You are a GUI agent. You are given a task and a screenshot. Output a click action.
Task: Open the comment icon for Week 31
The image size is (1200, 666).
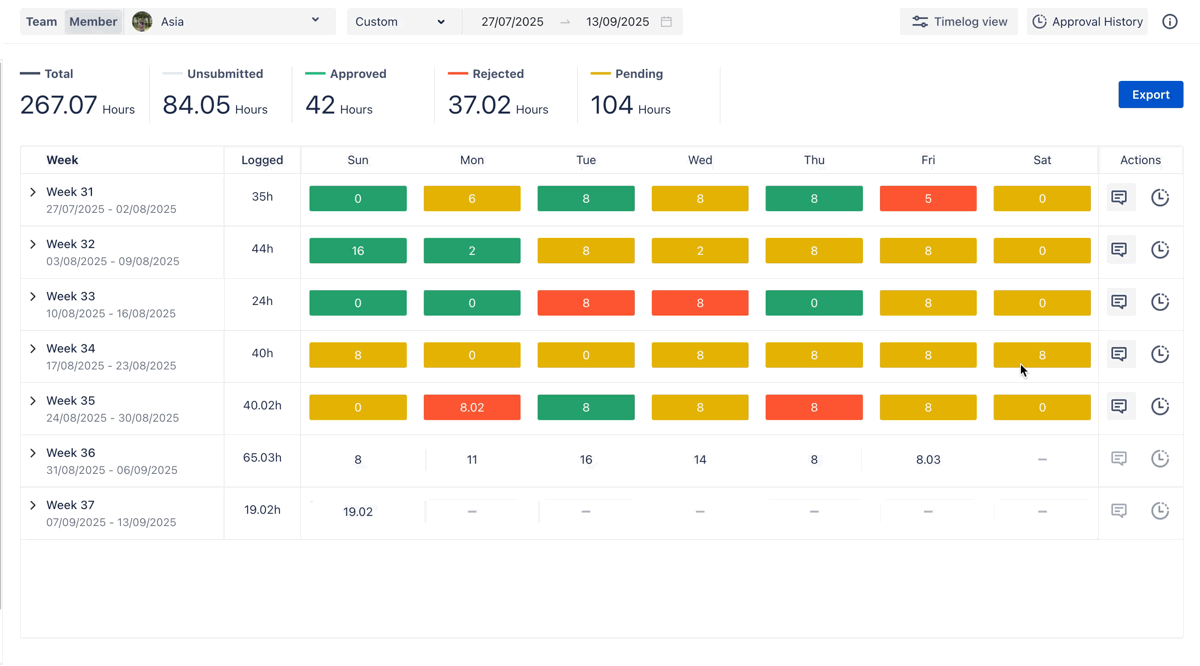1119,198
